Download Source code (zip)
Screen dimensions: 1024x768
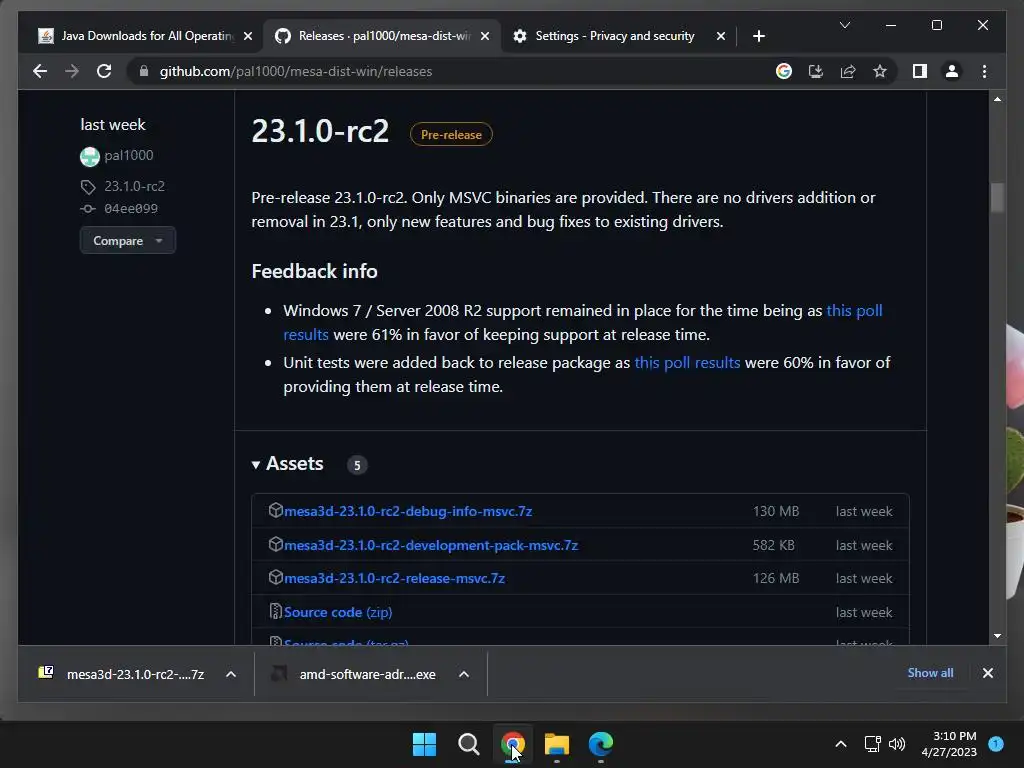pyautogui.click(x=338, y=613)
